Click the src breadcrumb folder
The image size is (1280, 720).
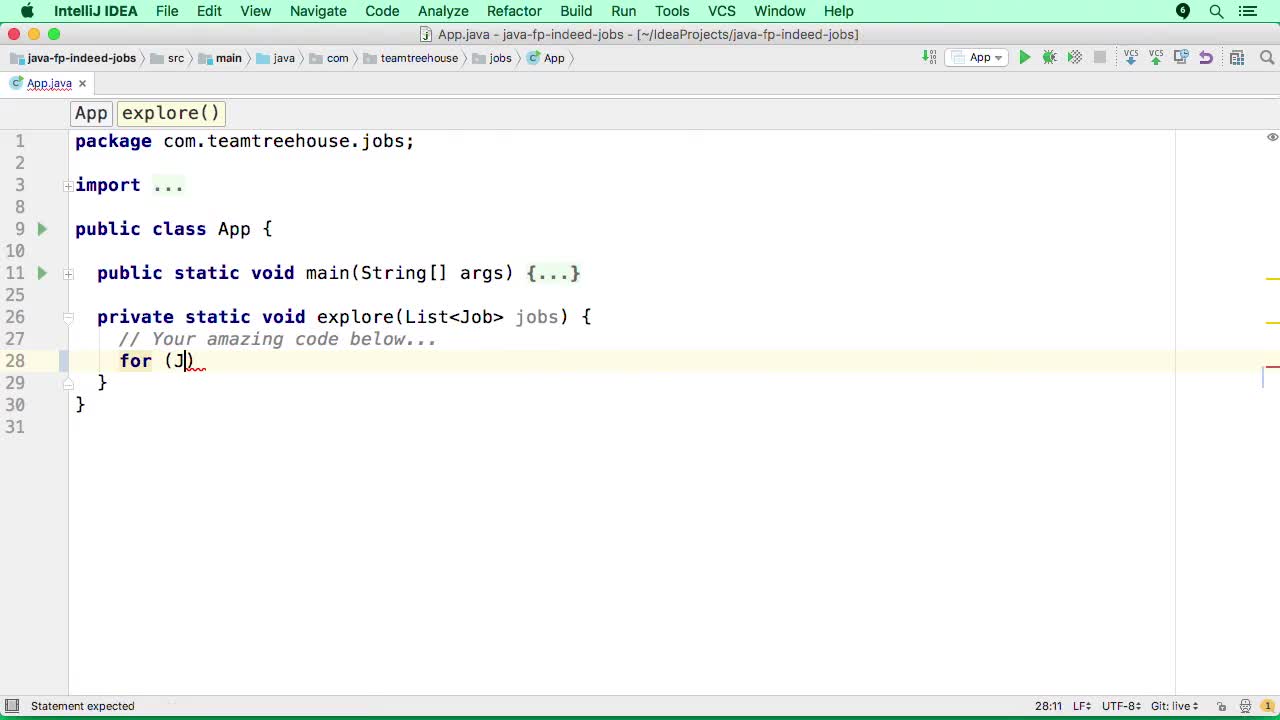167,58
